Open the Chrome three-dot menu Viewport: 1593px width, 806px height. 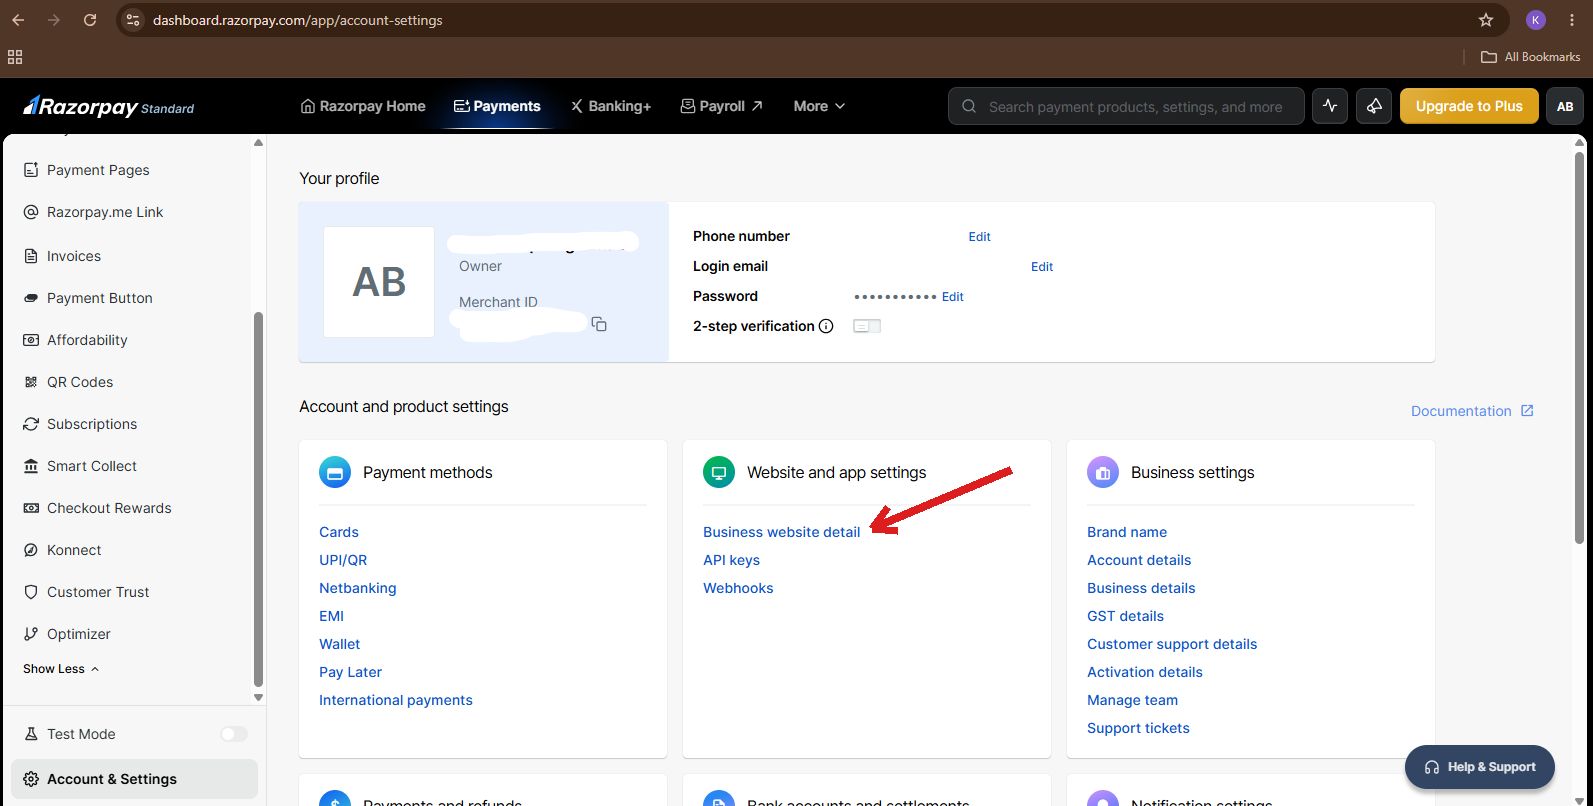[1573, 20]
